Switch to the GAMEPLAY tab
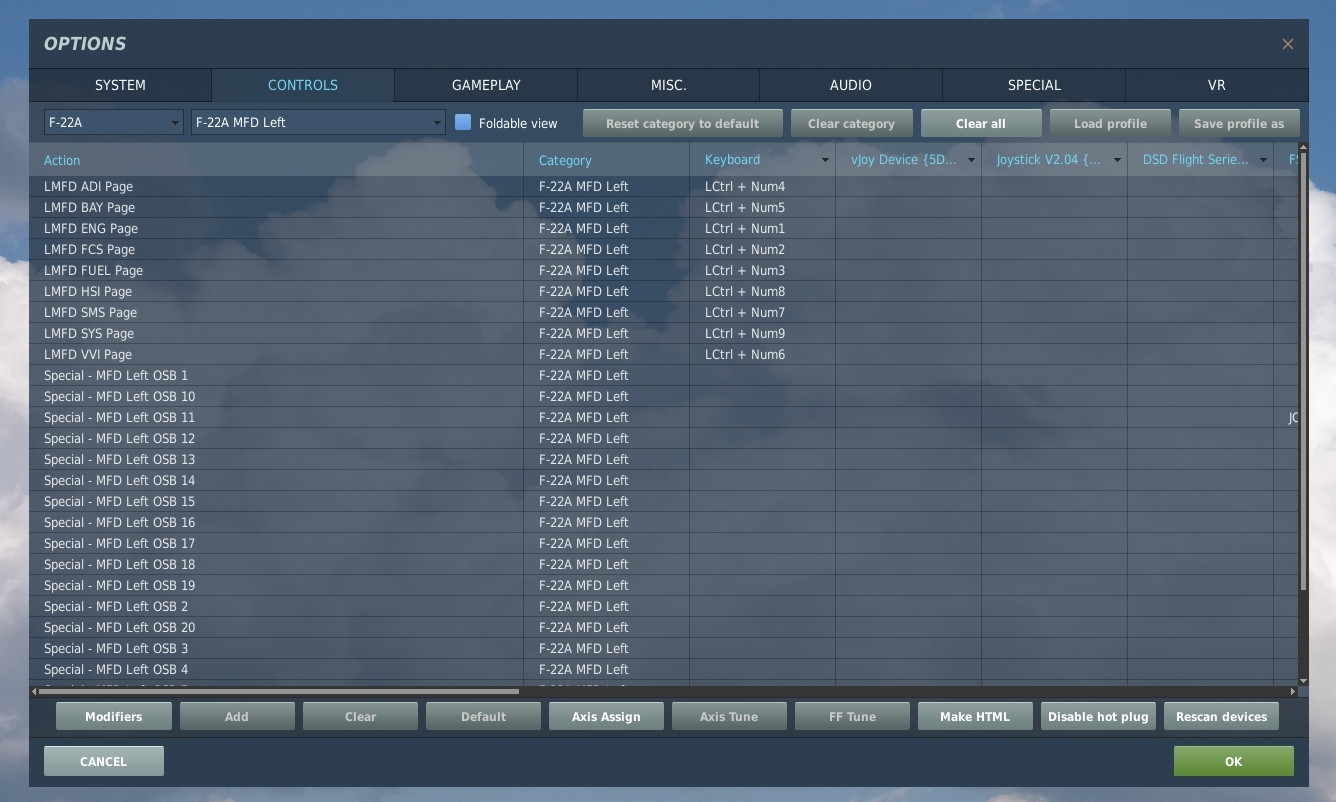1336x802 pixels. [x=486, y=85]
